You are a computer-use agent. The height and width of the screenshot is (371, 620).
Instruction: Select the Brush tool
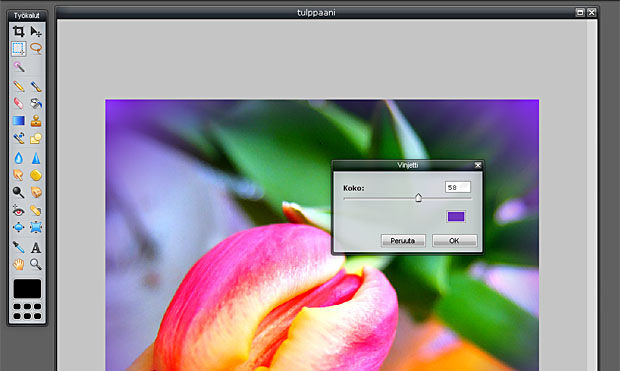point(36,86)
